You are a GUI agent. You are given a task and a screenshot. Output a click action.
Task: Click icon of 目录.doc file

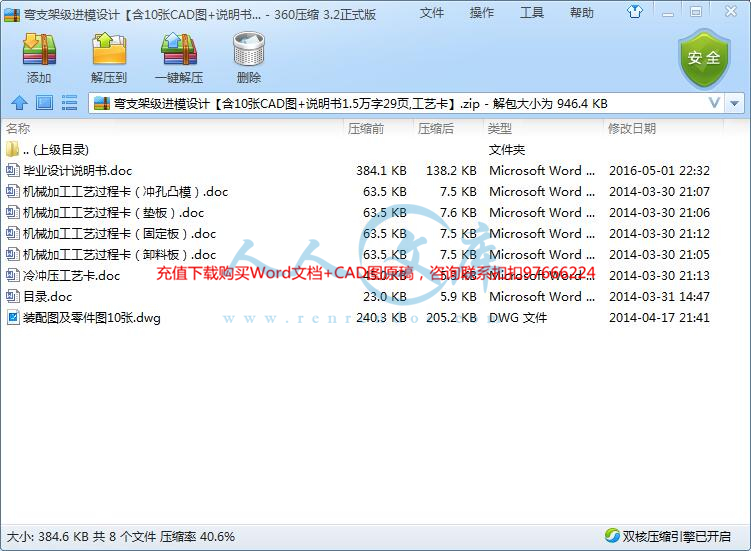coord(12,296)
